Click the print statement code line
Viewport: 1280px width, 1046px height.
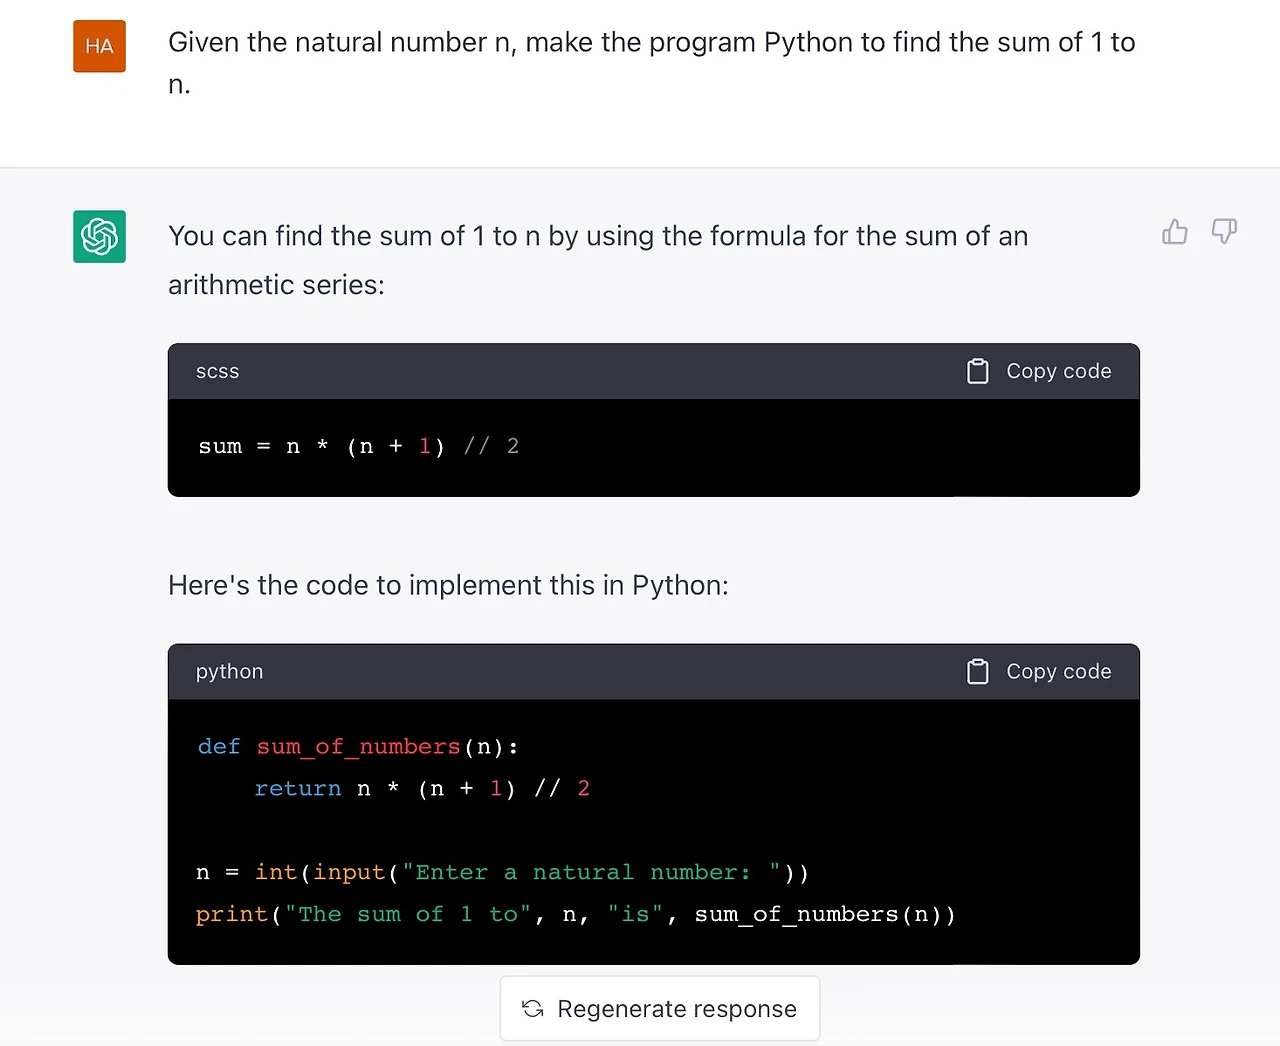[x=575, y=915]
